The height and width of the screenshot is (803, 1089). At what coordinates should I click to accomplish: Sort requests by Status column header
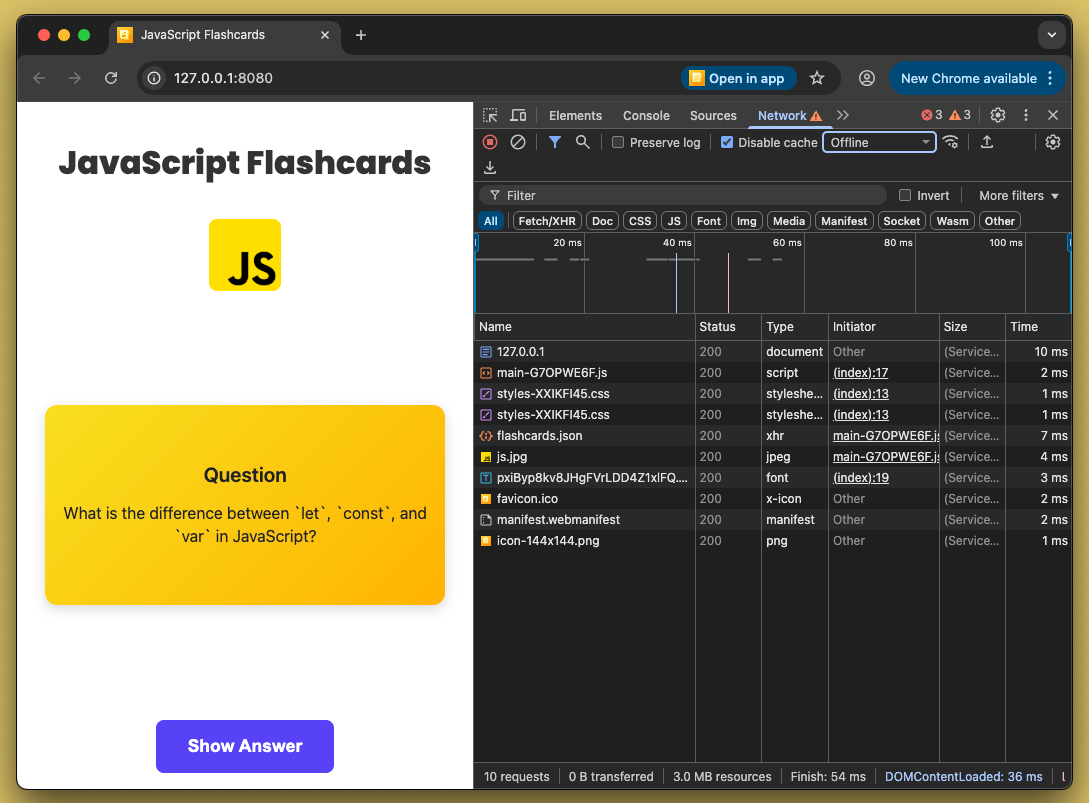(x=728, y=326)
